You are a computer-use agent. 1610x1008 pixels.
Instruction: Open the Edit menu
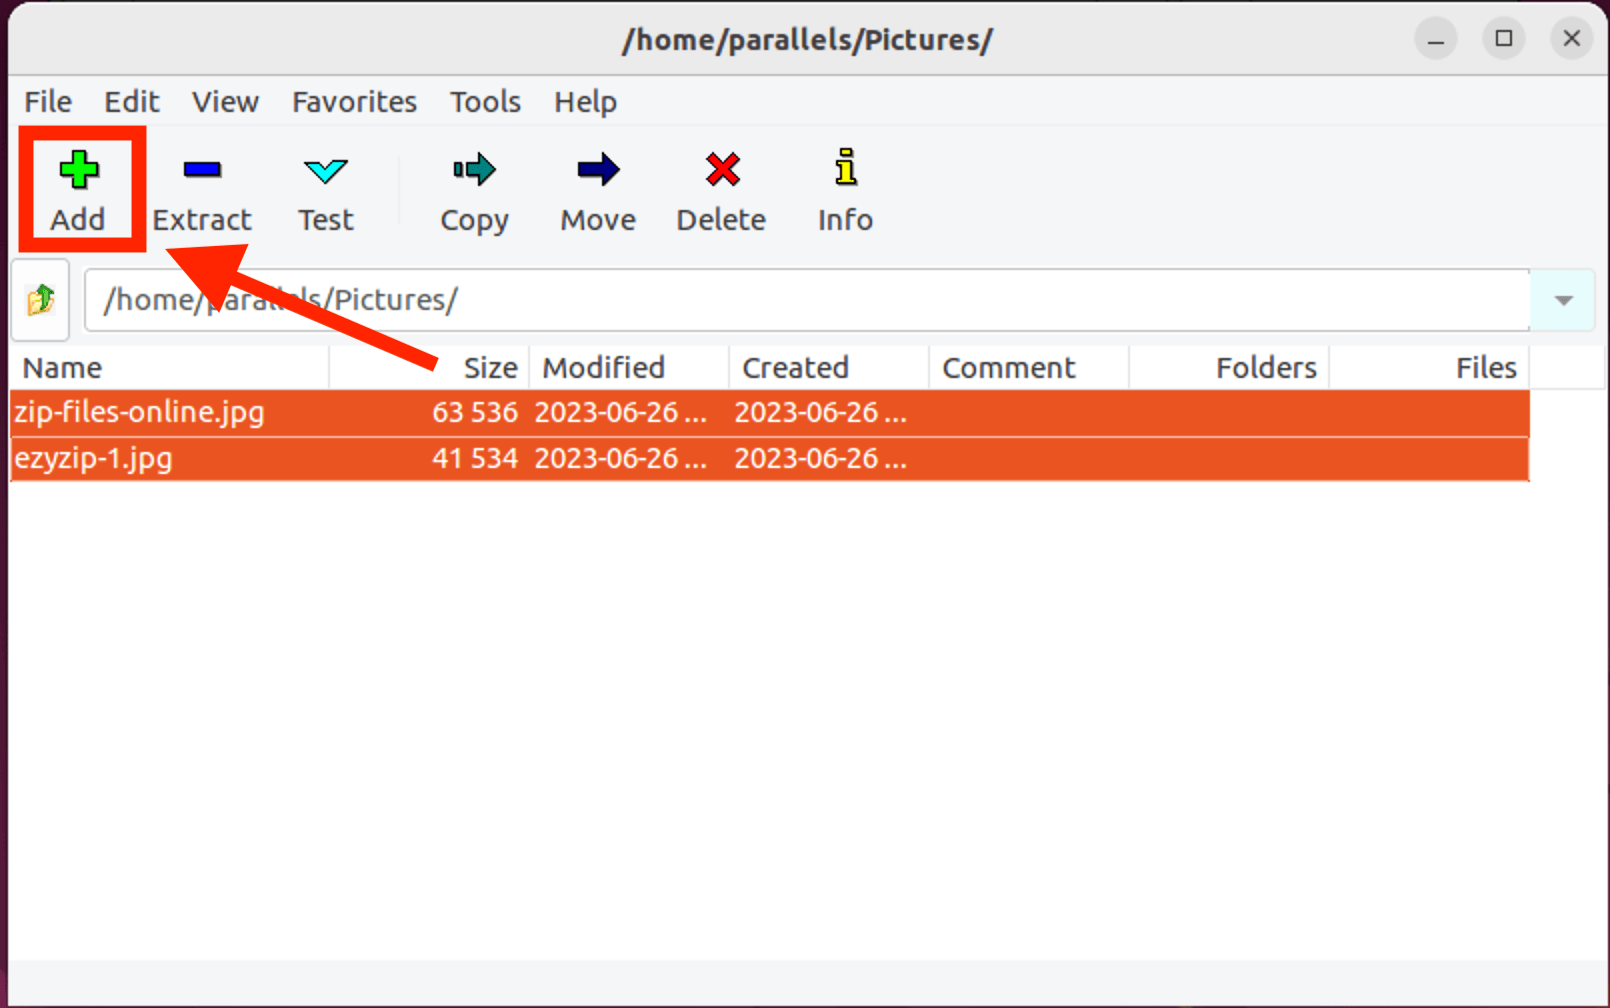coord(131,102)
